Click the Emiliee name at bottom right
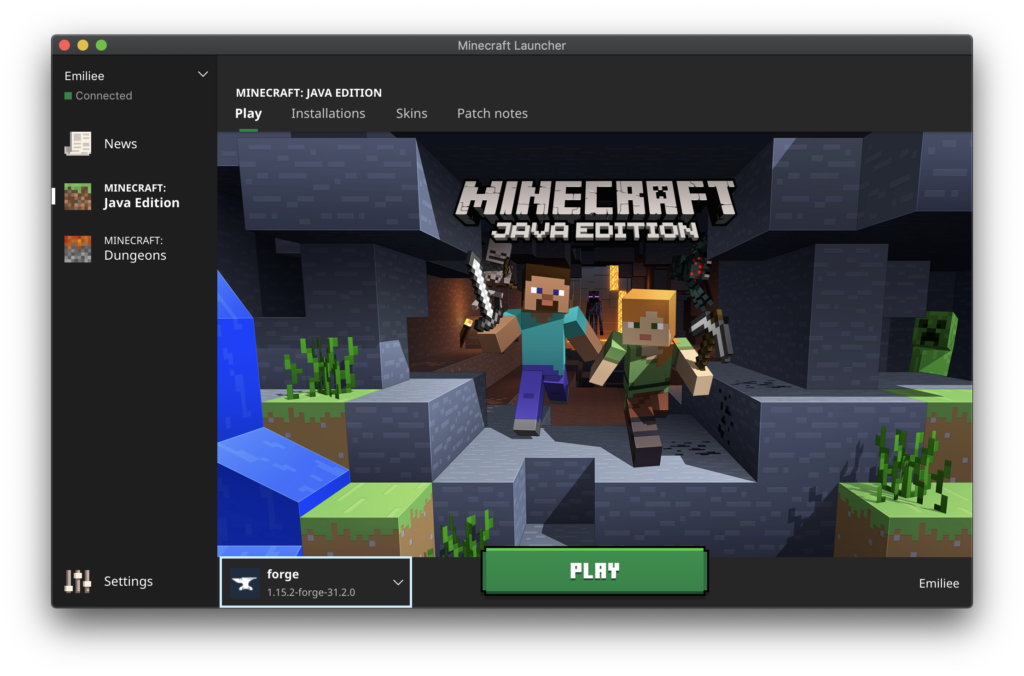The image size is (1024, 676). 938,583
